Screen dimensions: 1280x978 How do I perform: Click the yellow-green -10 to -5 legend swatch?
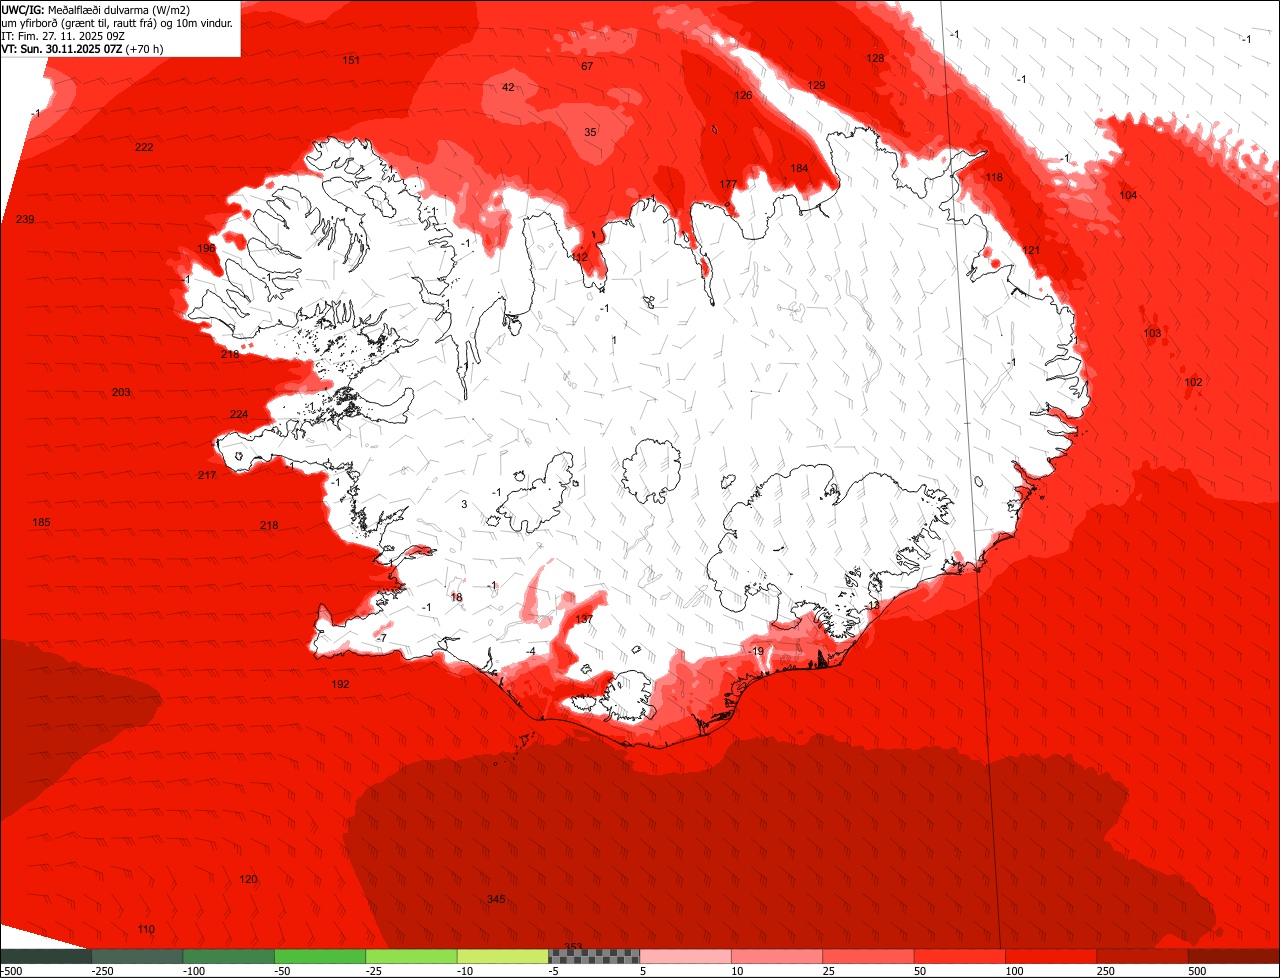(x=503, y=956)
